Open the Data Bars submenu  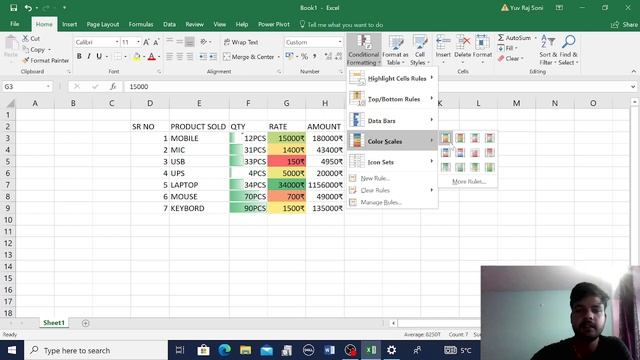click(x=392, y=120)
